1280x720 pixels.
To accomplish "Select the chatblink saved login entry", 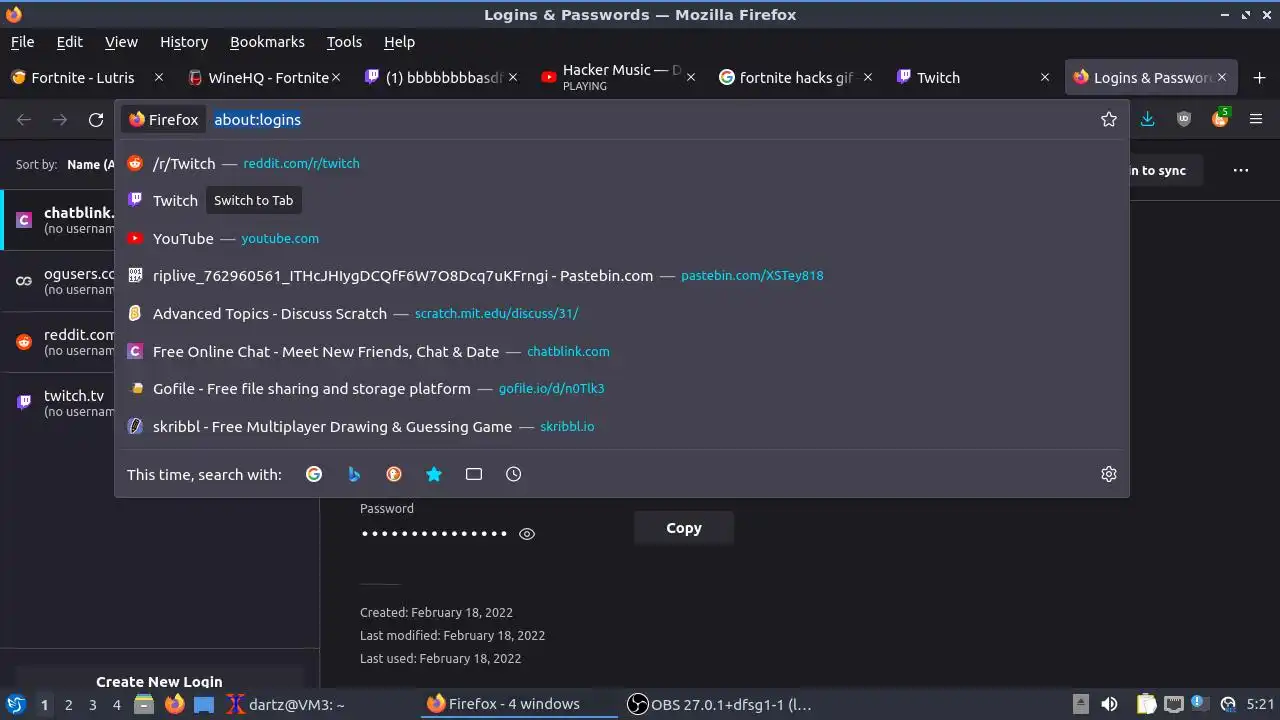I will tap(58, 220).
